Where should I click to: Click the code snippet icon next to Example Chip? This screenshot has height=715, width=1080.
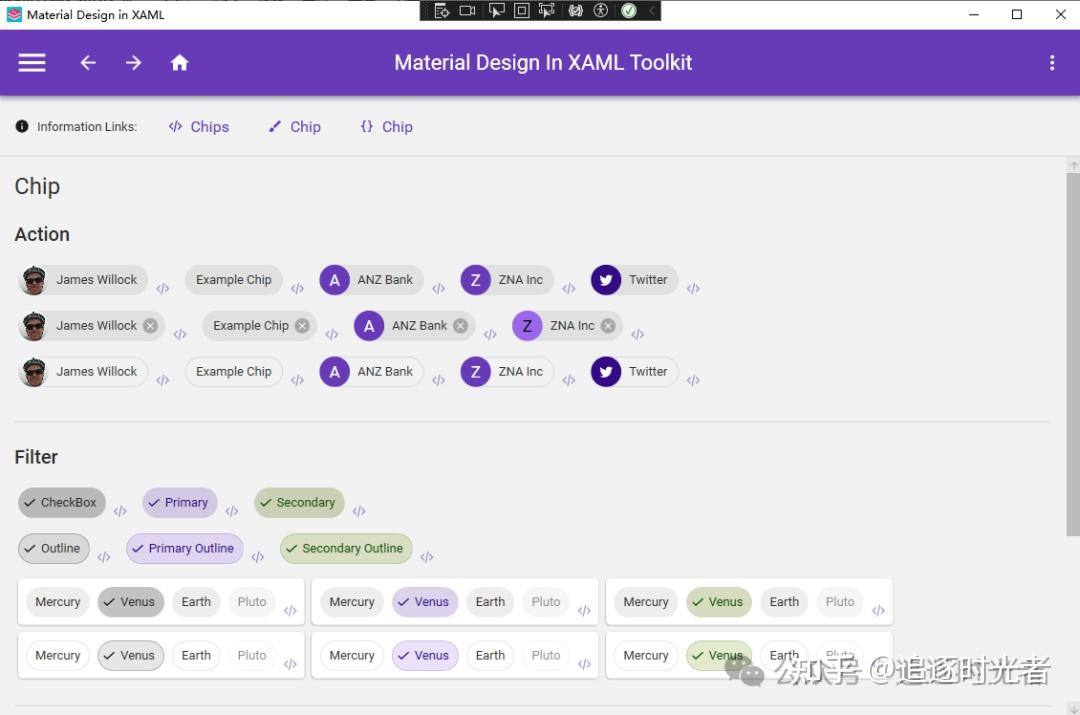point(297,288)
